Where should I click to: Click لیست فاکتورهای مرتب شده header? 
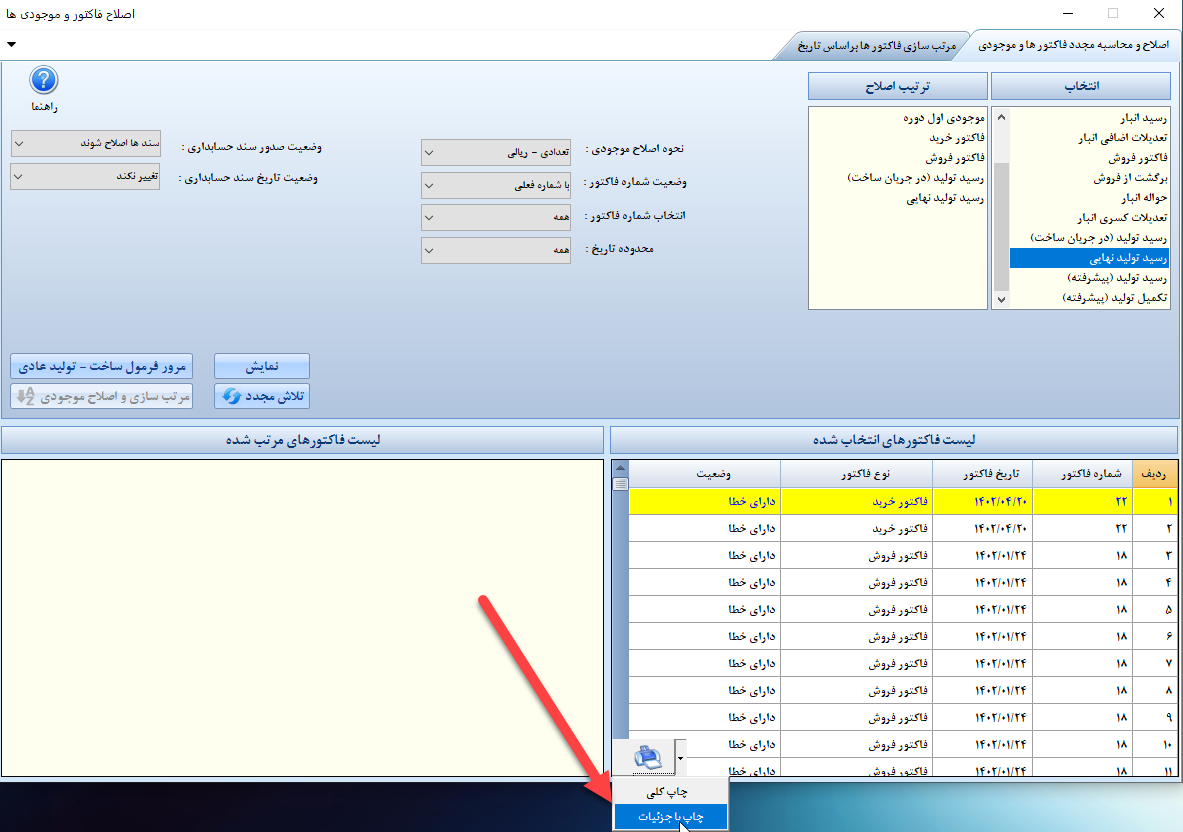(303, 440)
